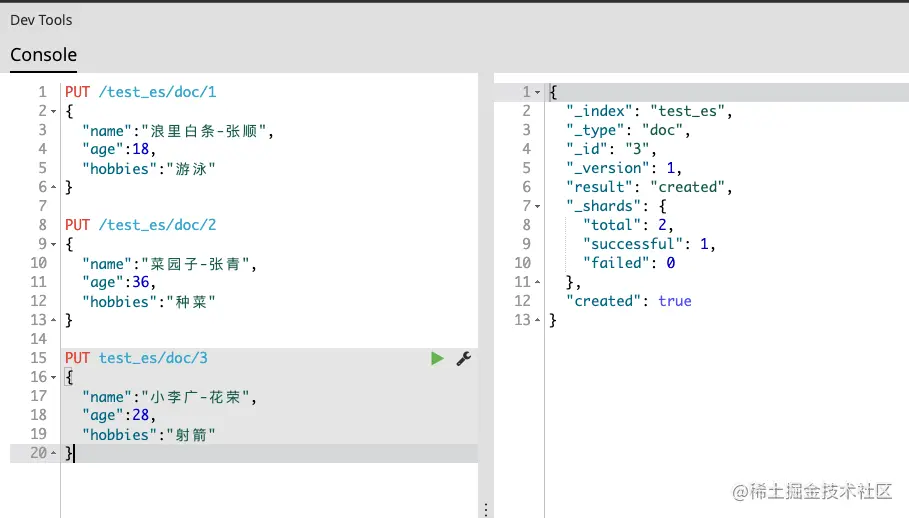Toggle fold arrow at response line 11
909x518 pixels.
(x=537, y=282)
